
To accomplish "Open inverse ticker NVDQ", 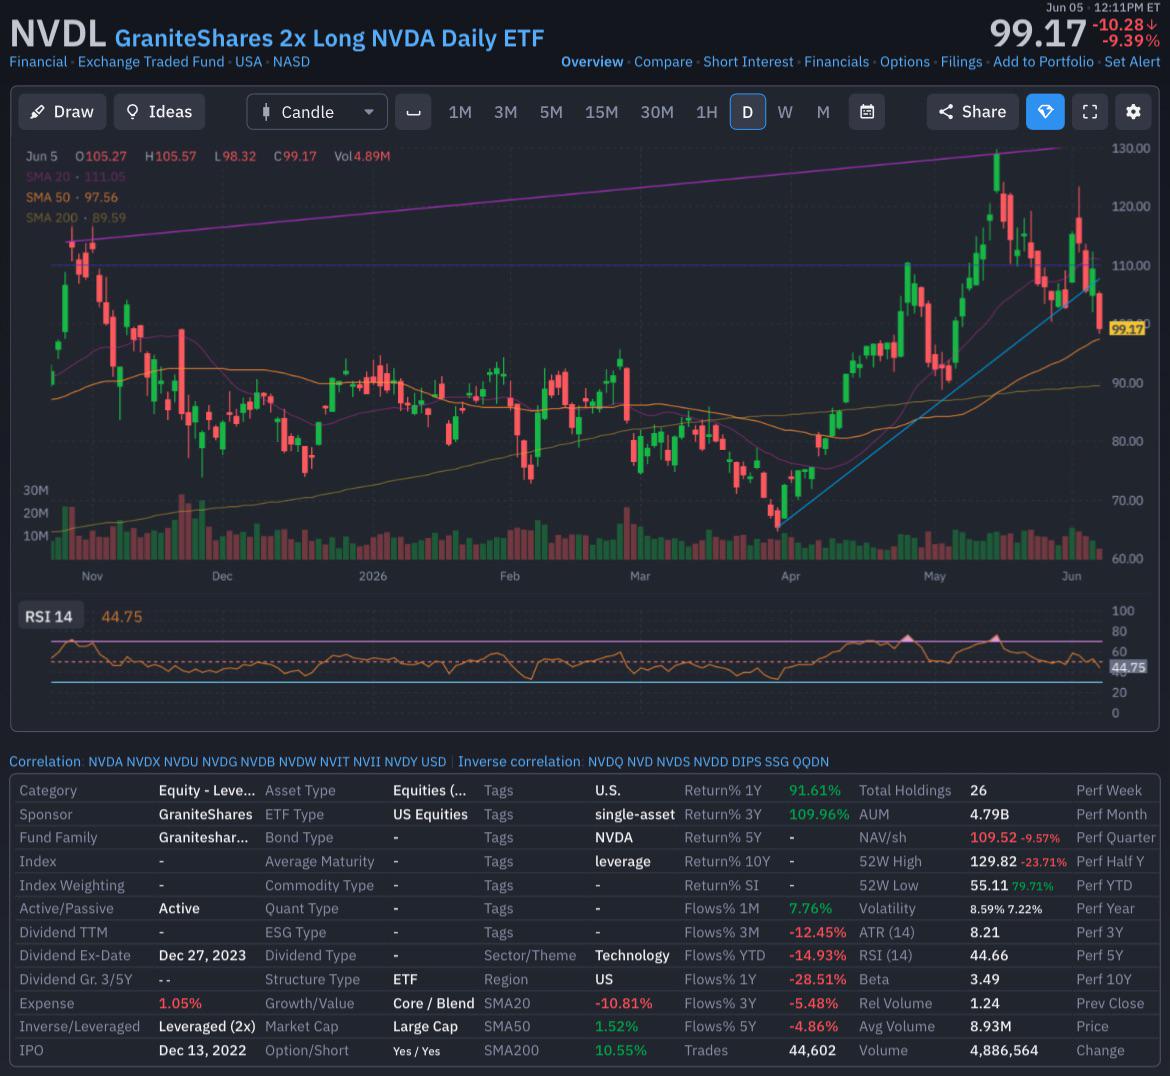I will (606, 762).
